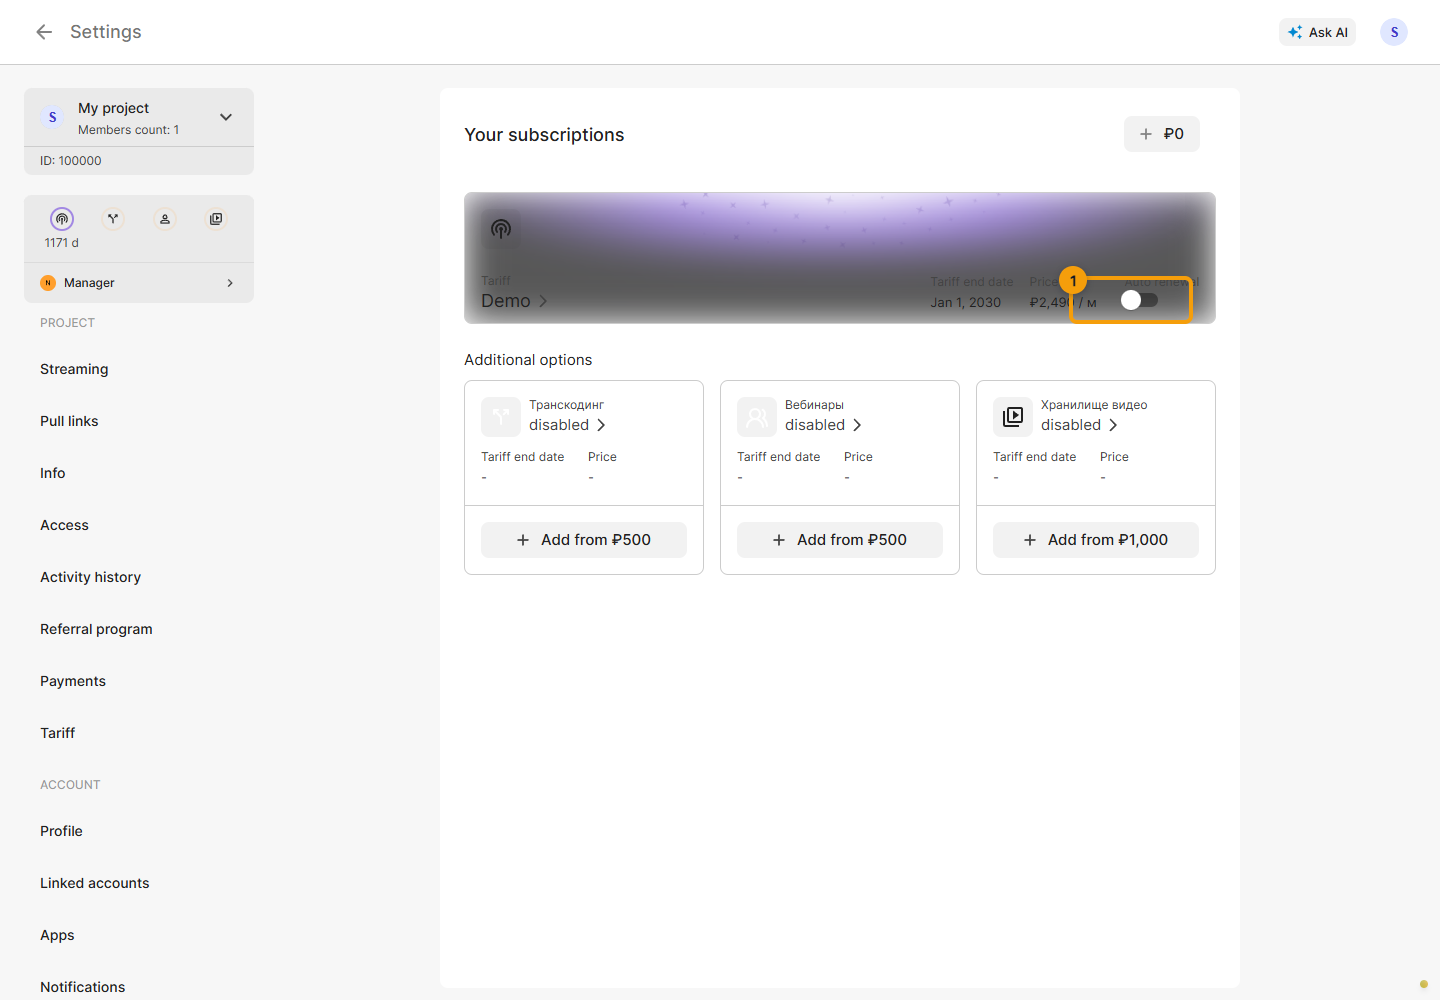Open the Apps section
This screenshot has height=1000, width=1440.
(57, 935)
